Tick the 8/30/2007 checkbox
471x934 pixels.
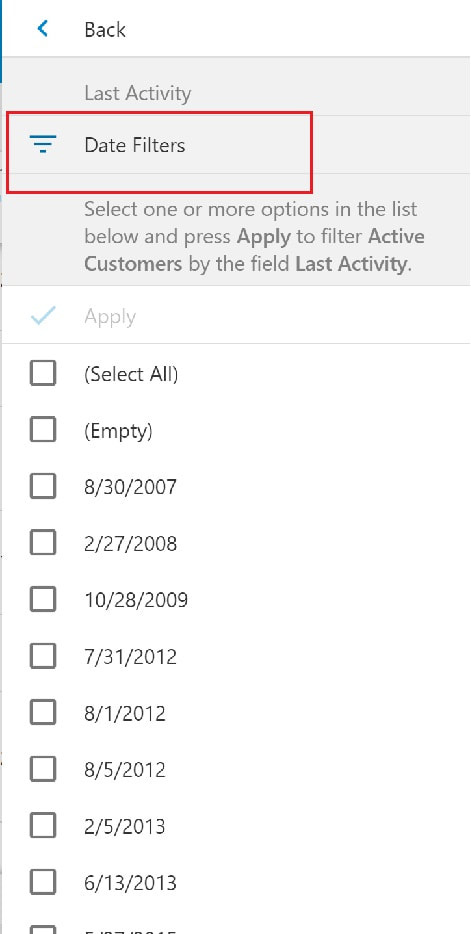[x=43, y=486]
